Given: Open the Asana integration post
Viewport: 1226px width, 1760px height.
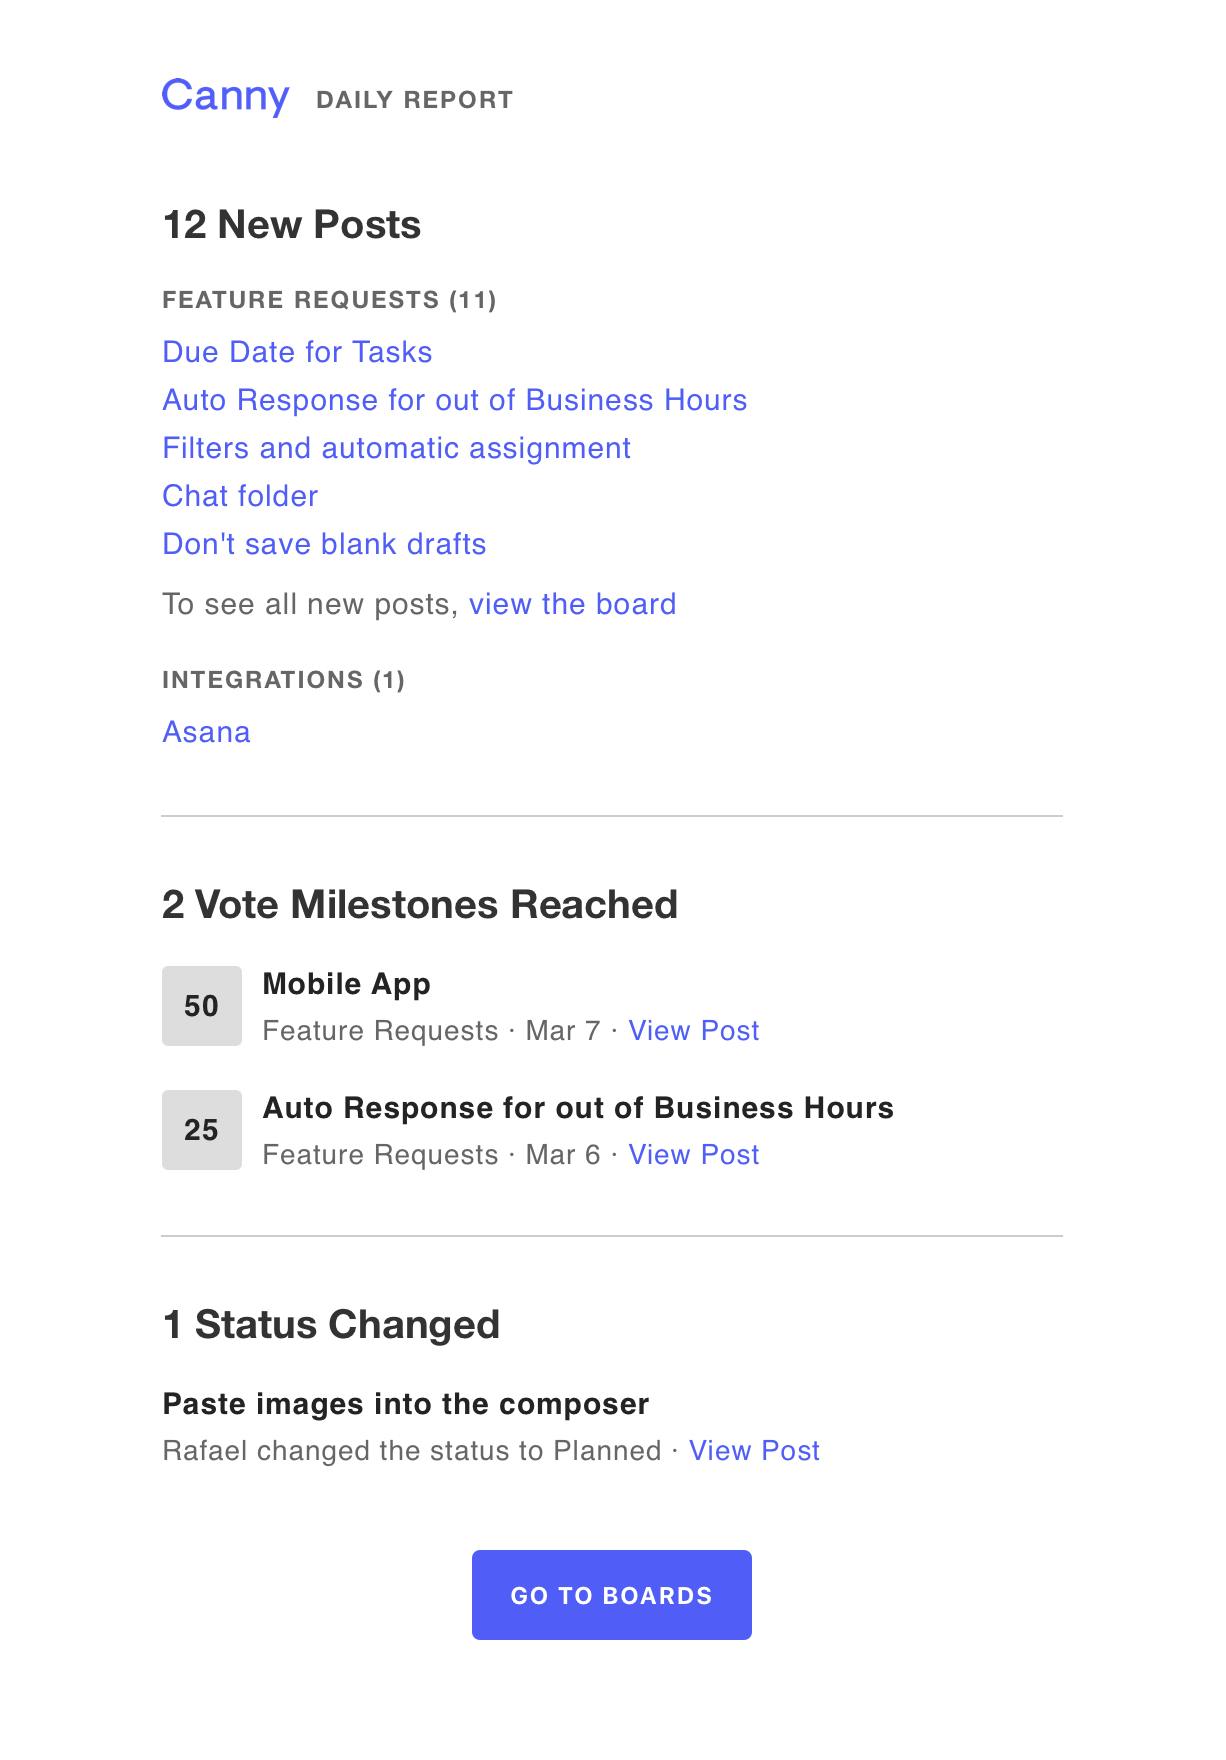Looking at the screenshot, I should click(206, 732).
